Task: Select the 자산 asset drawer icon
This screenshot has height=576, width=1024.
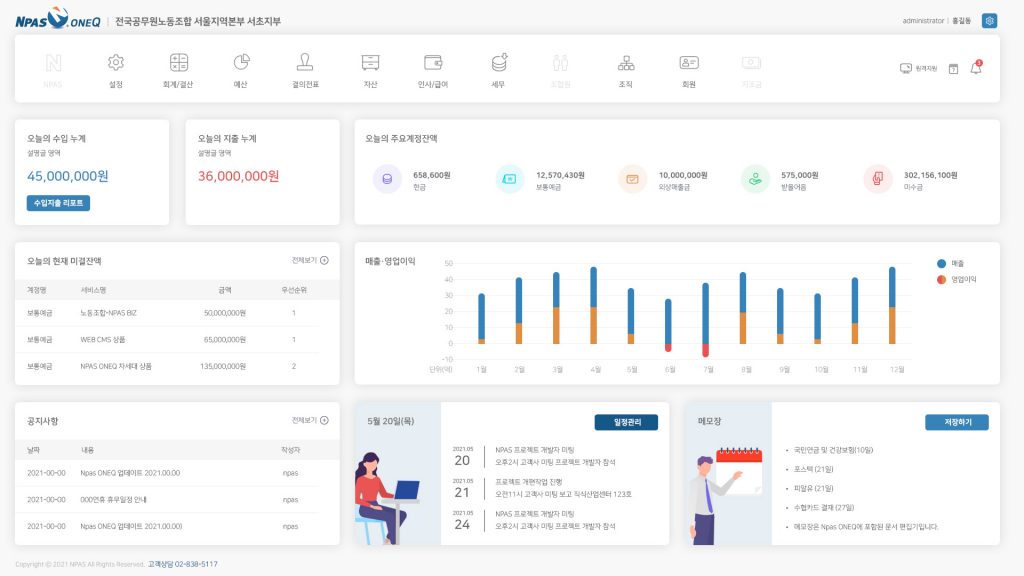Action: click(x=370, y=63)
